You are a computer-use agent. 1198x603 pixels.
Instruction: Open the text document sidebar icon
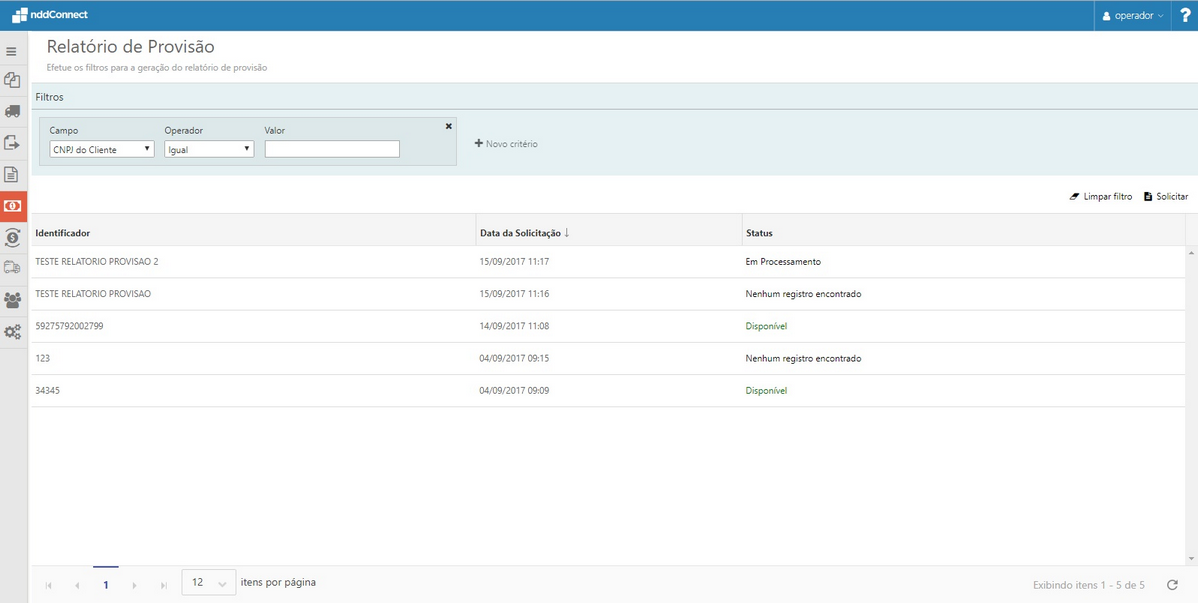click(13, 175)
